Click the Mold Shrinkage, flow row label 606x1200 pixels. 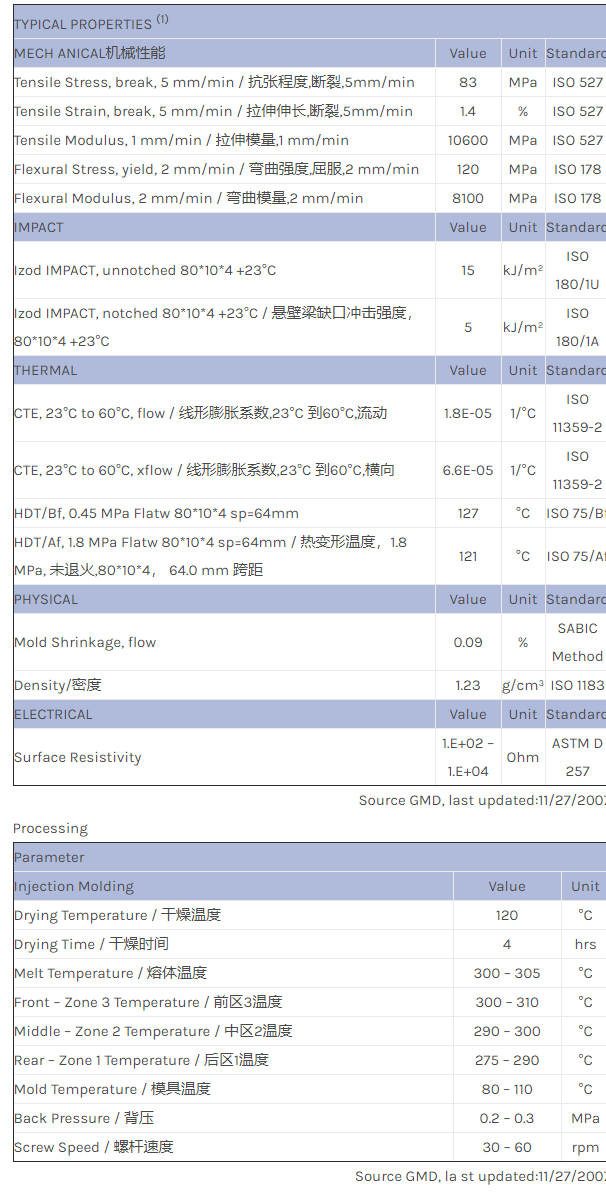click(85, 642)
